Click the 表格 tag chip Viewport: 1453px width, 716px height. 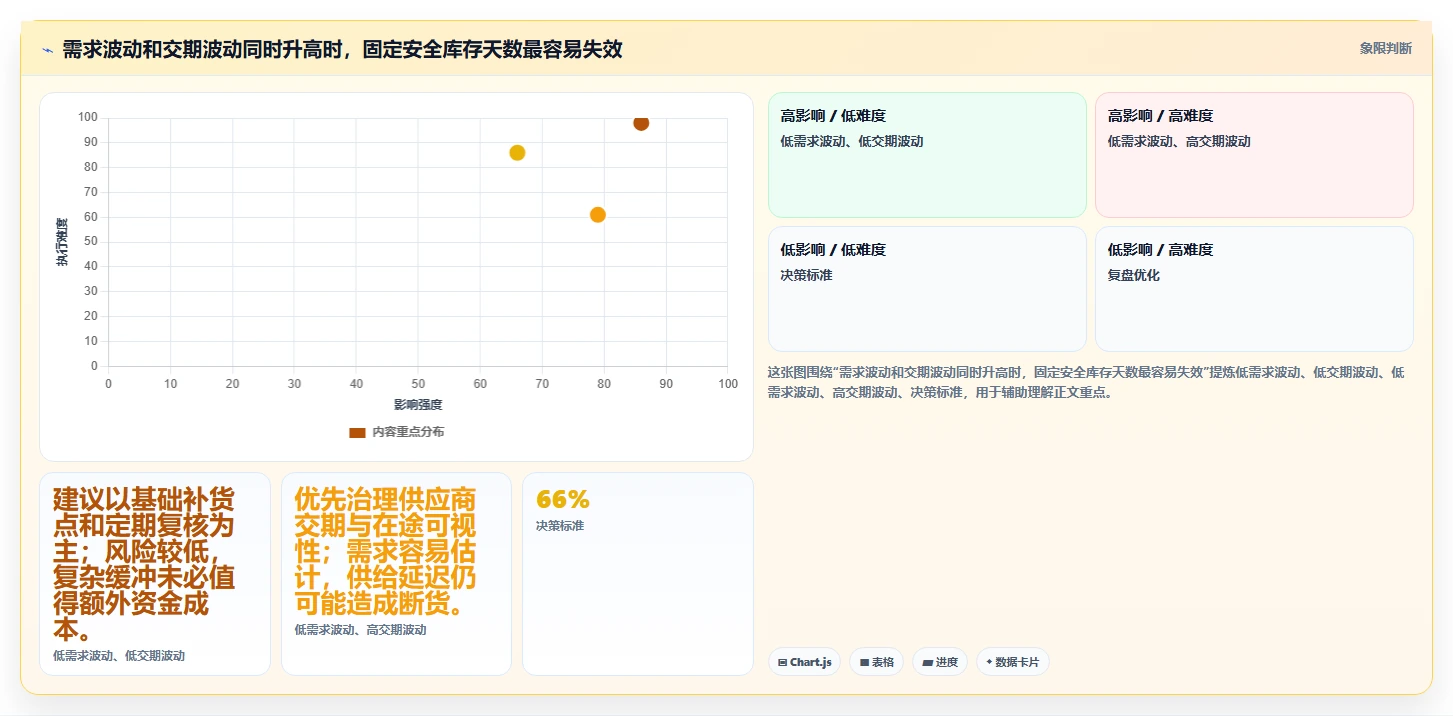(876, 662)
